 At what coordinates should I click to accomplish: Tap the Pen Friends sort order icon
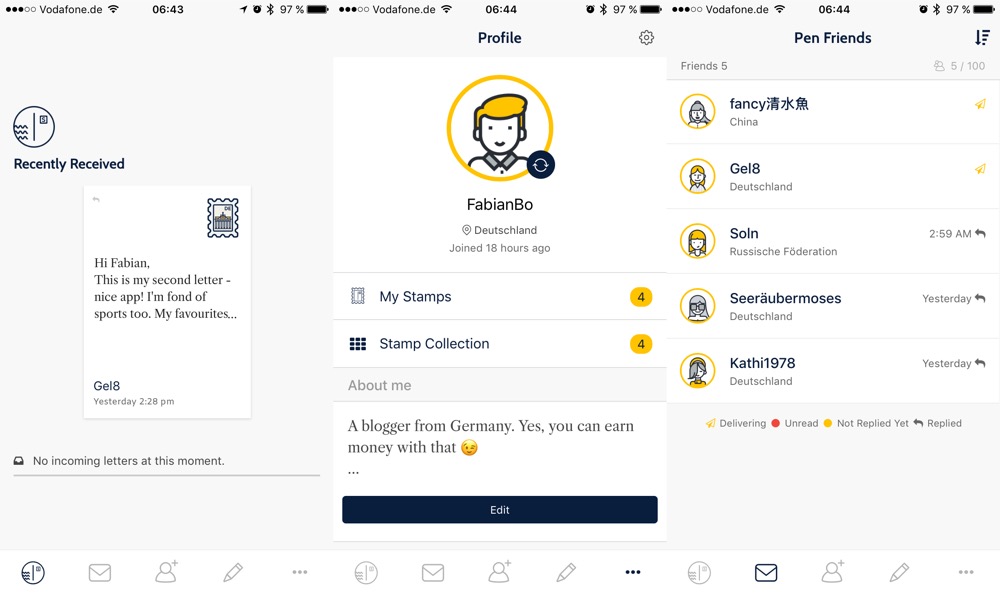982,38
